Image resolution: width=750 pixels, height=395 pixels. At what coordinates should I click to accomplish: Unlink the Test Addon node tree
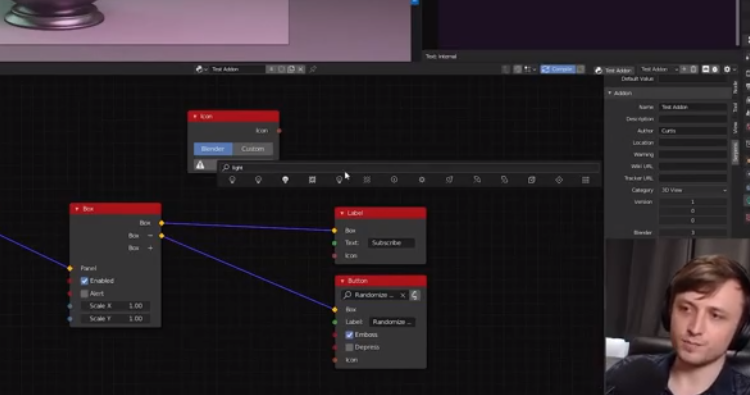tap(300, 69)
